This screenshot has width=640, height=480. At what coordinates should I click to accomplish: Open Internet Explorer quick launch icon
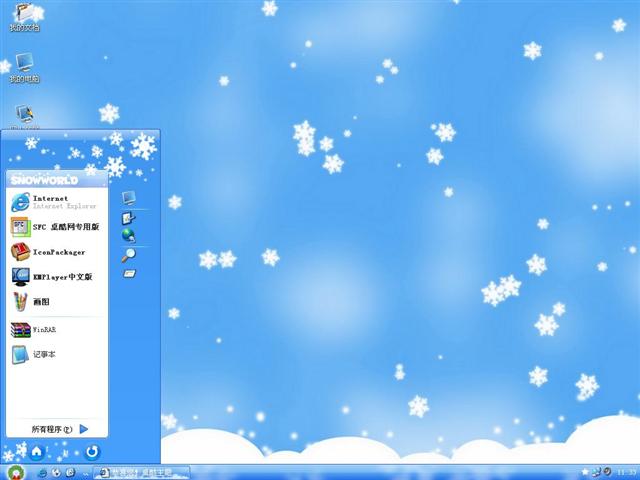[42, 473]
